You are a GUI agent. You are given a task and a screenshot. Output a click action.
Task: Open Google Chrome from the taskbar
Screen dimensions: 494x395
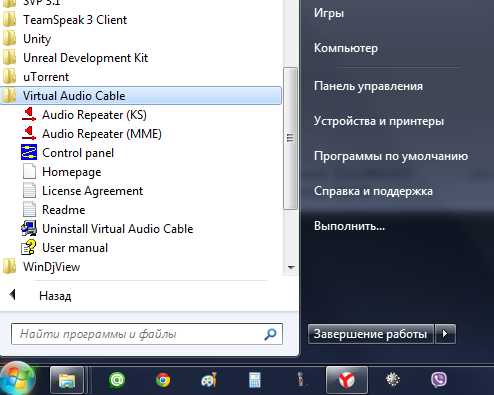click(163, 380)
